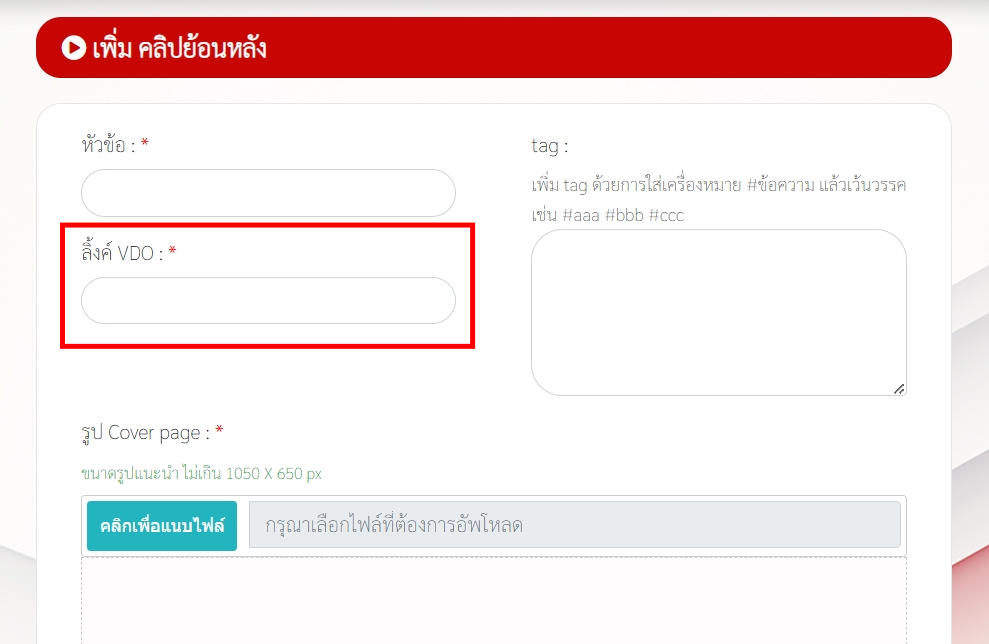The height and width of the screenshot is (644, 989).
Task: Click the empty right side of the red header bar
Action: point(700,48)
